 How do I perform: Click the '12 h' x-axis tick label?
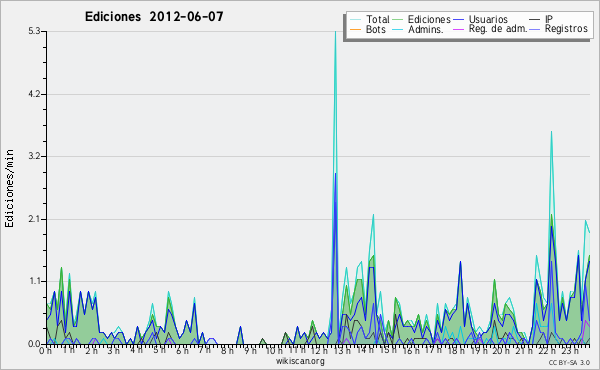click(319, 350)
